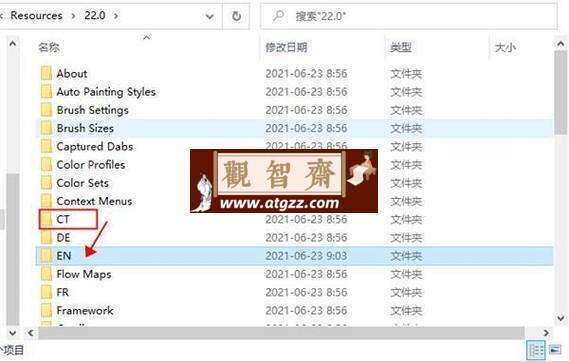Screen dimensions: 569x362
Task: Select the Flow Maps folder name
Action: point(84,274)
